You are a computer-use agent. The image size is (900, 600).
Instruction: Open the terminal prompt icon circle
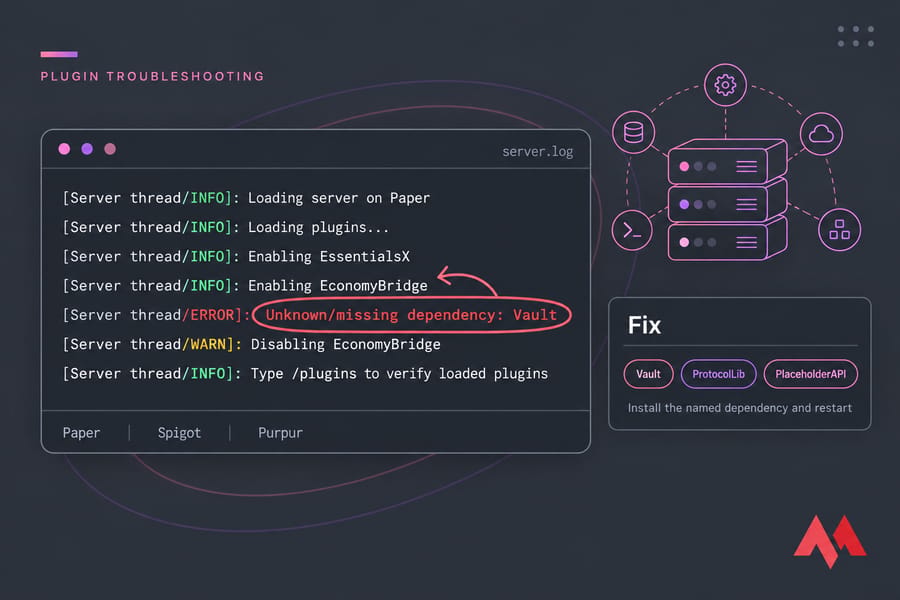[632, 230]
